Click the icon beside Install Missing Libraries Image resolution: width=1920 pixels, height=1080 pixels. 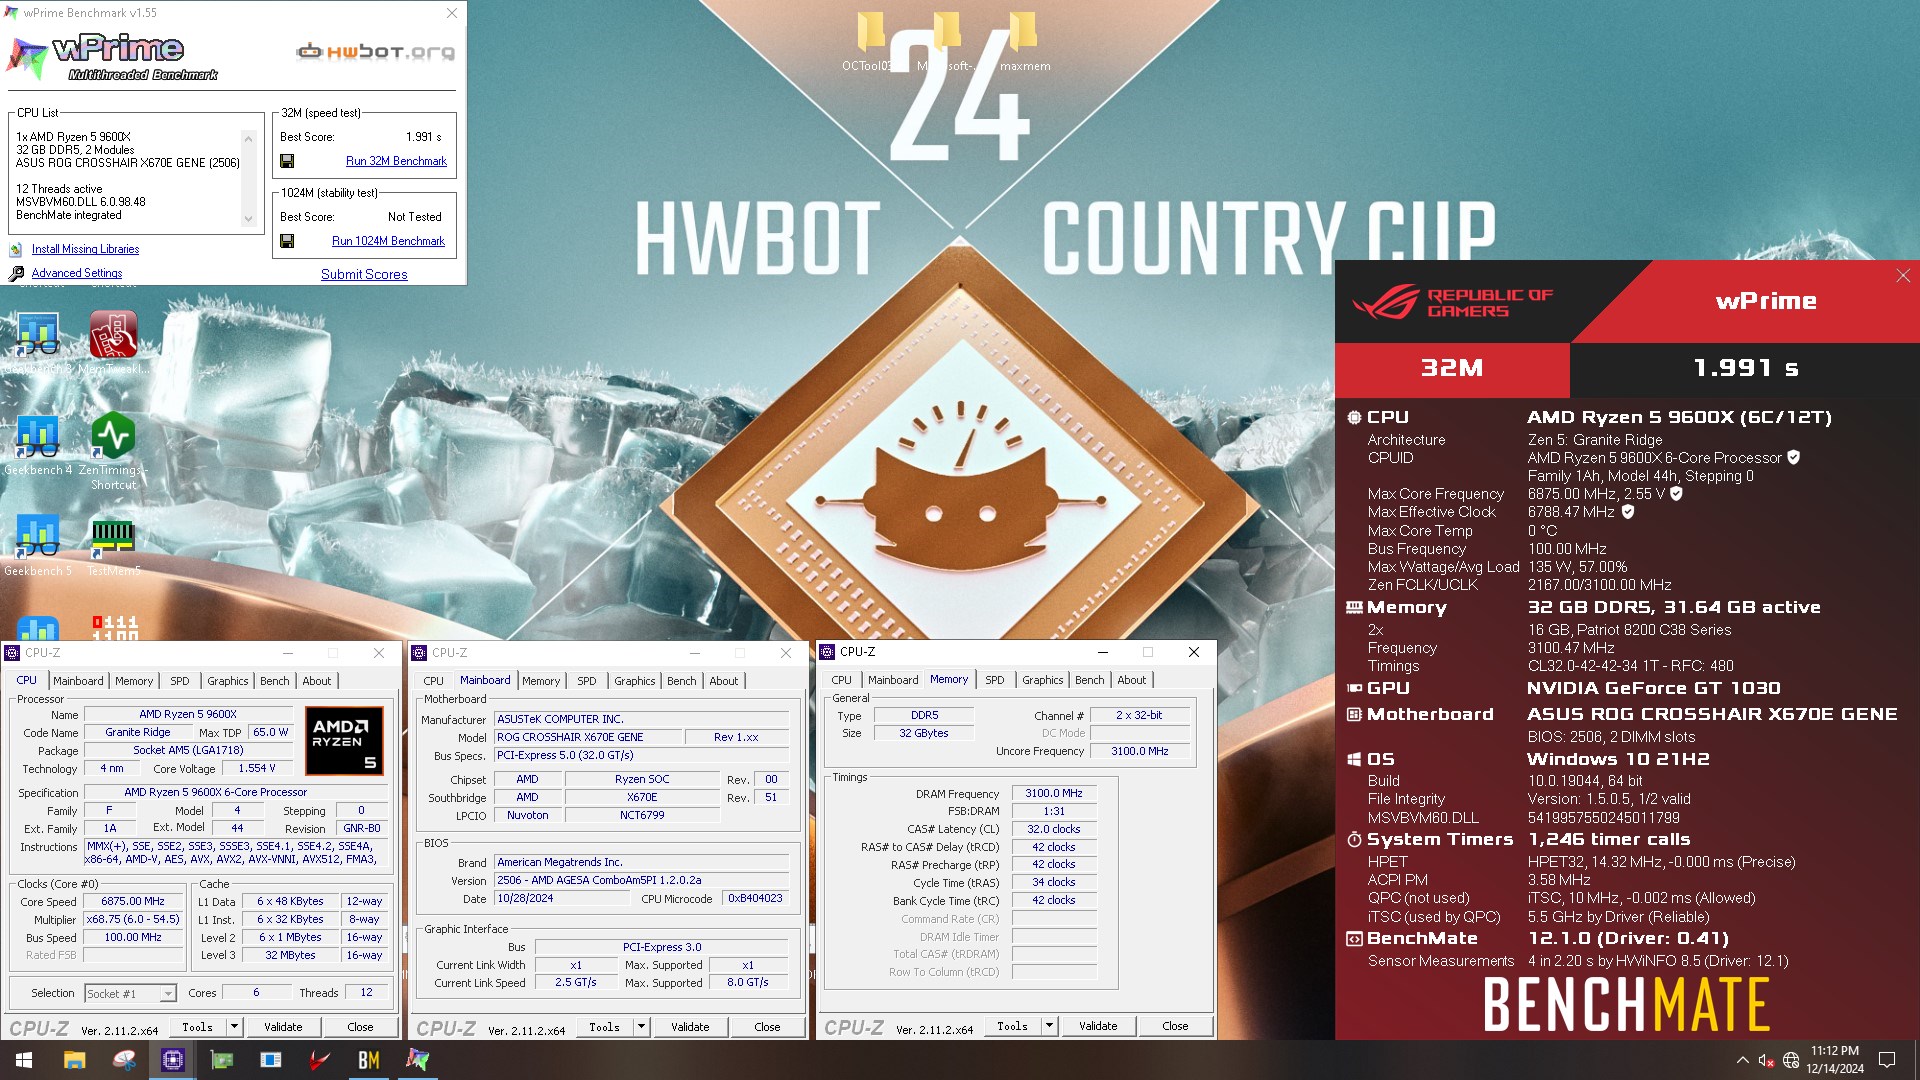coord(16,249)
